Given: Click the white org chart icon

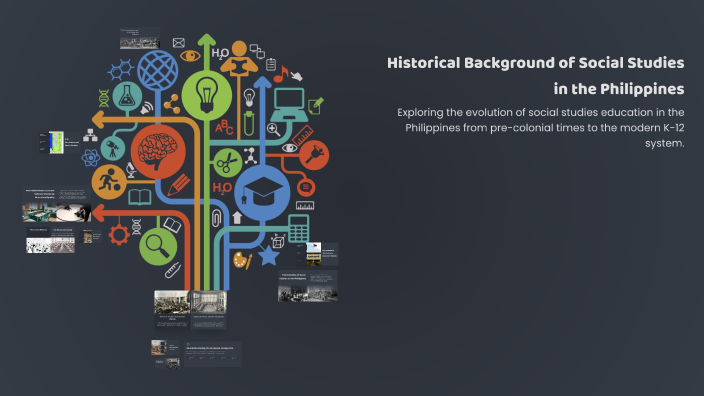Looking at the screenshot, I should (x=90, y=135).
